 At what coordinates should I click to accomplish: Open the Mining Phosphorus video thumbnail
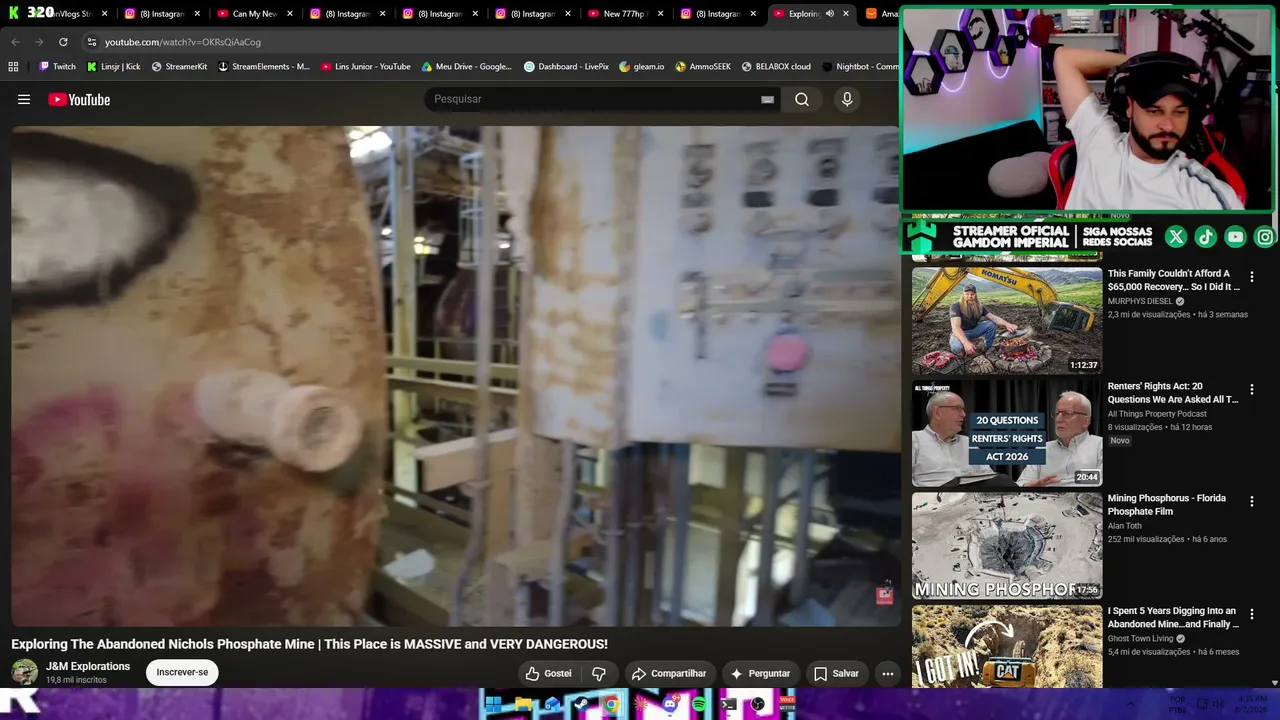point(1007,545)
